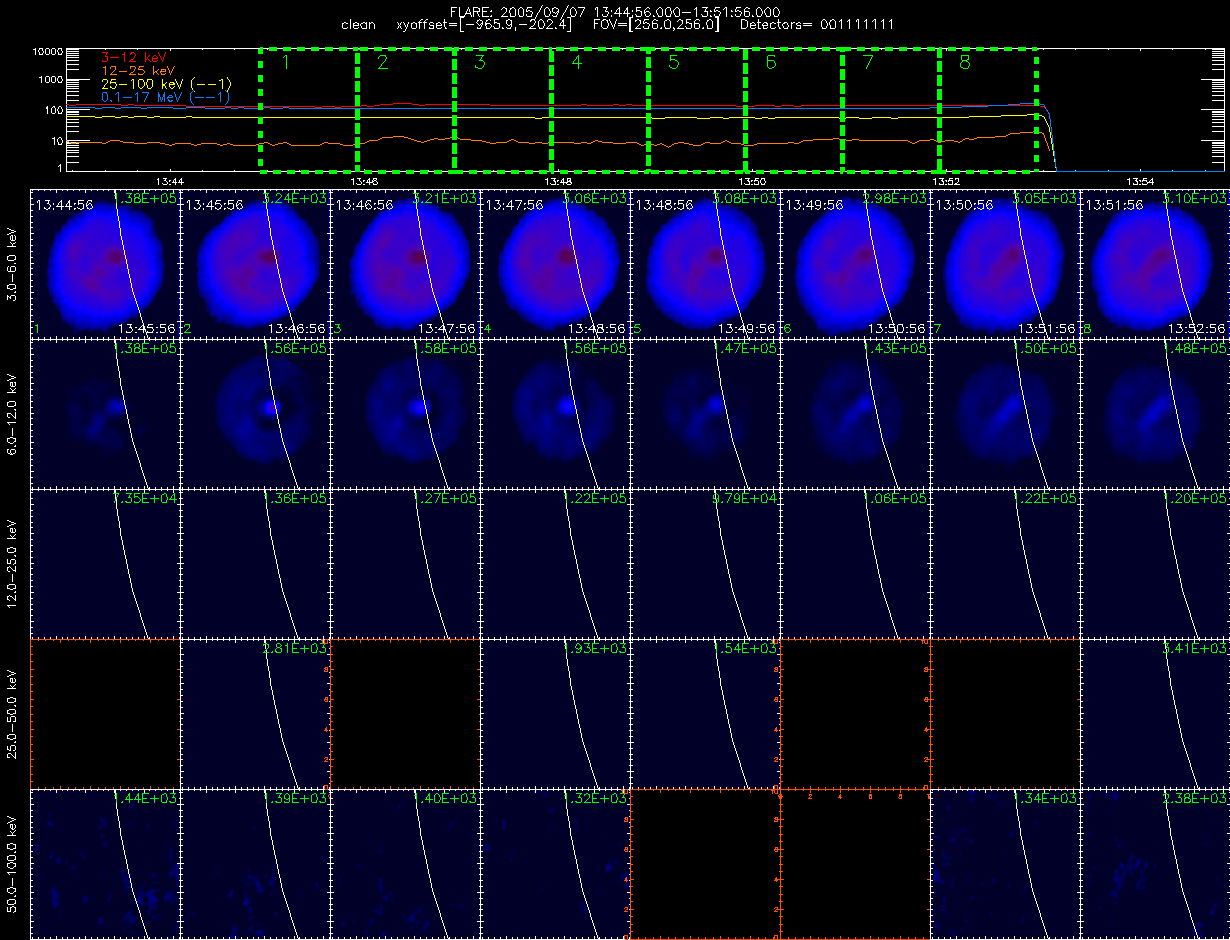Click the 6.0-12.0 keV row label

coord(12,413)
